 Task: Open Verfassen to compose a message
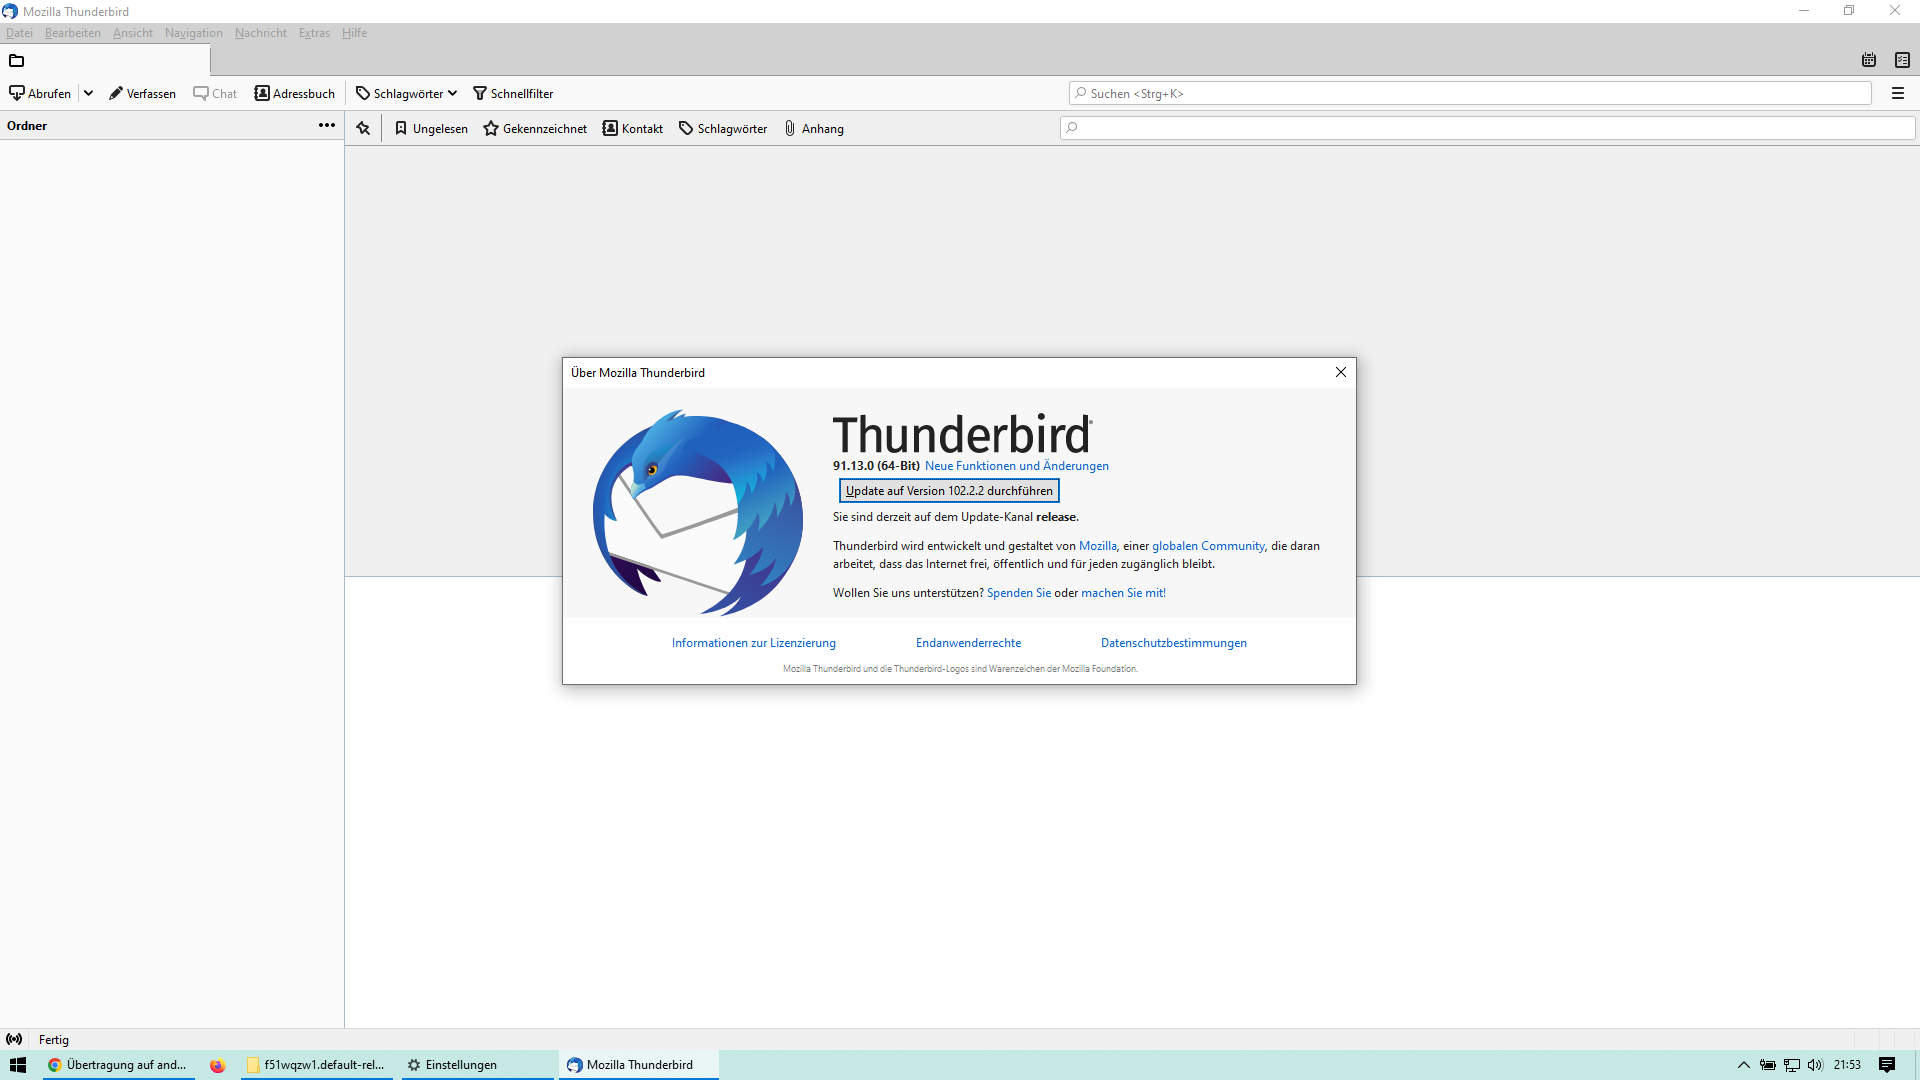[x=142, y=93]
